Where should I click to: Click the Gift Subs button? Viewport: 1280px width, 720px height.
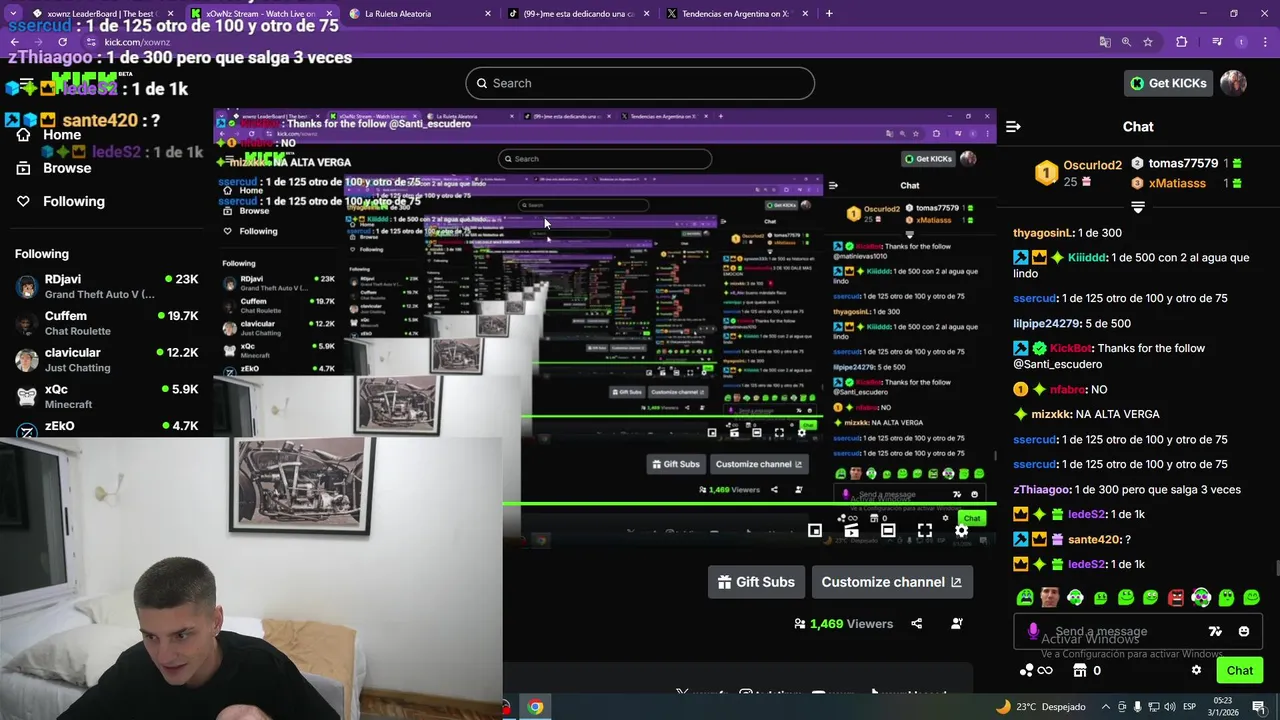point(756,582)
